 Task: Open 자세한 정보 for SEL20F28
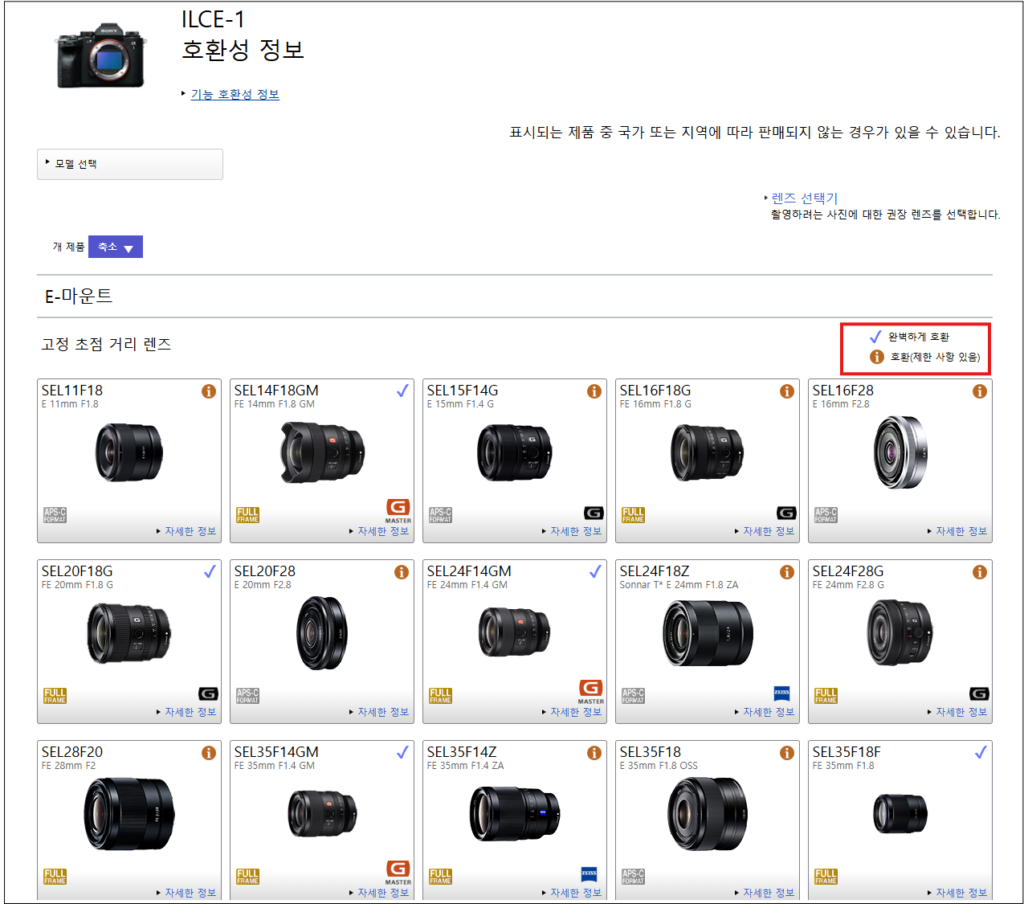pyautogui.click(x=383, y=712)
